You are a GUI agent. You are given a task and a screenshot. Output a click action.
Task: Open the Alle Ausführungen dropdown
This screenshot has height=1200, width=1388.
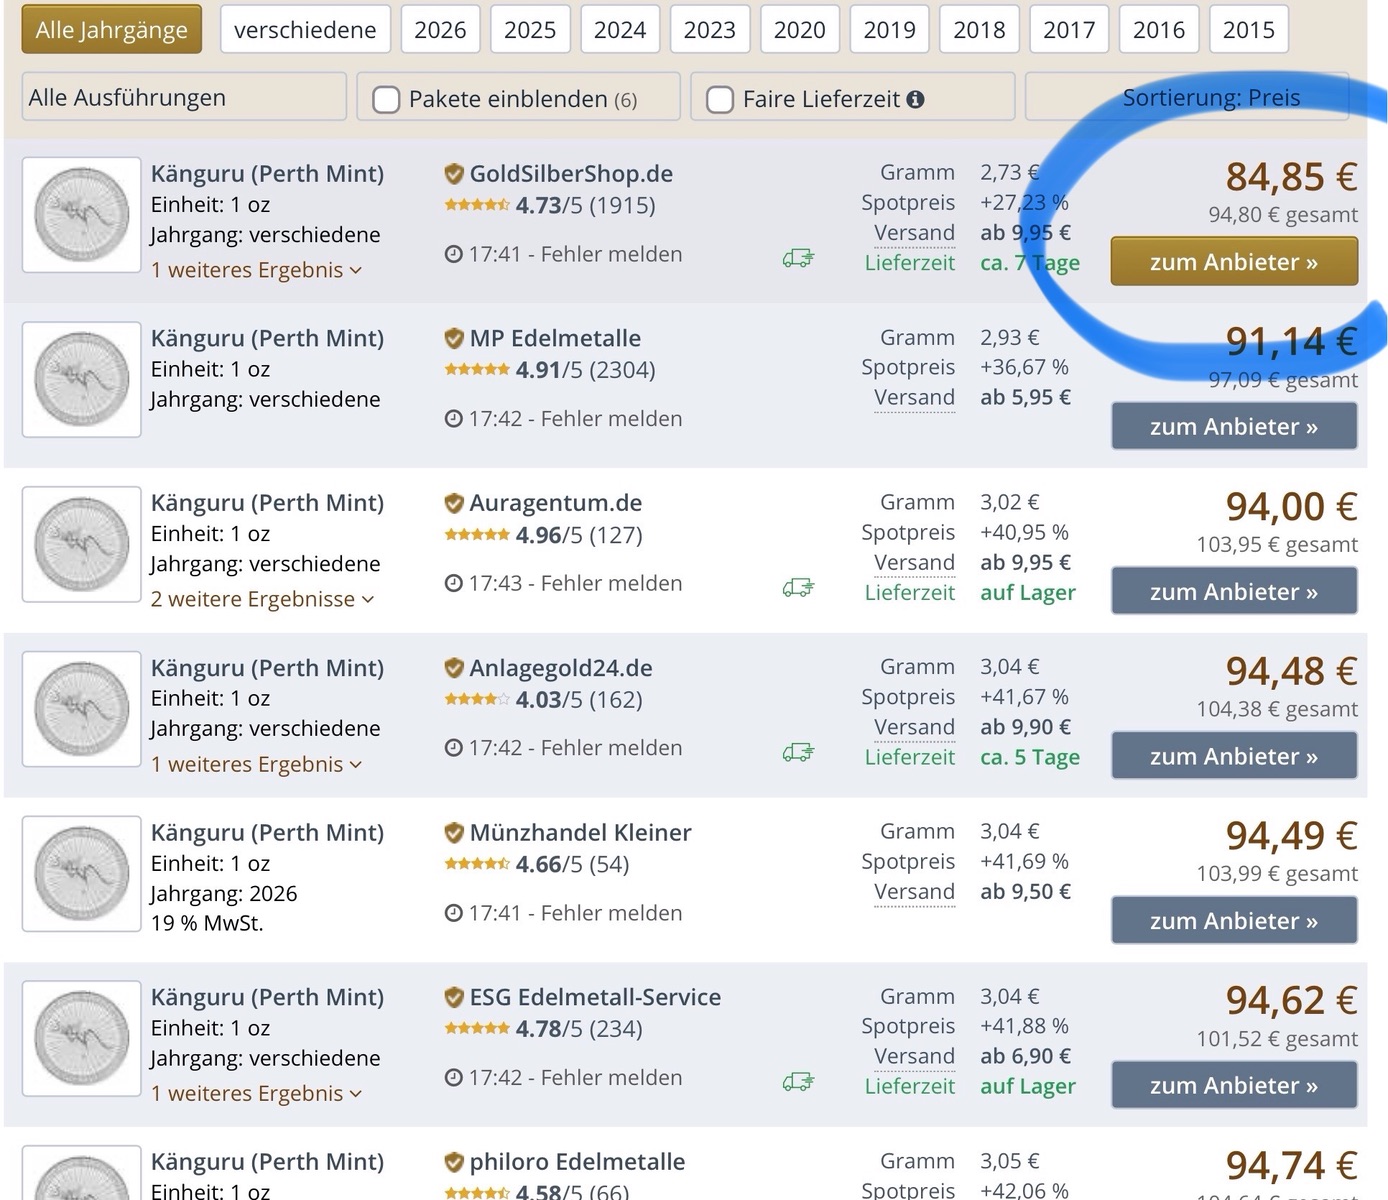pyautogui.click(x=184, y=98)
